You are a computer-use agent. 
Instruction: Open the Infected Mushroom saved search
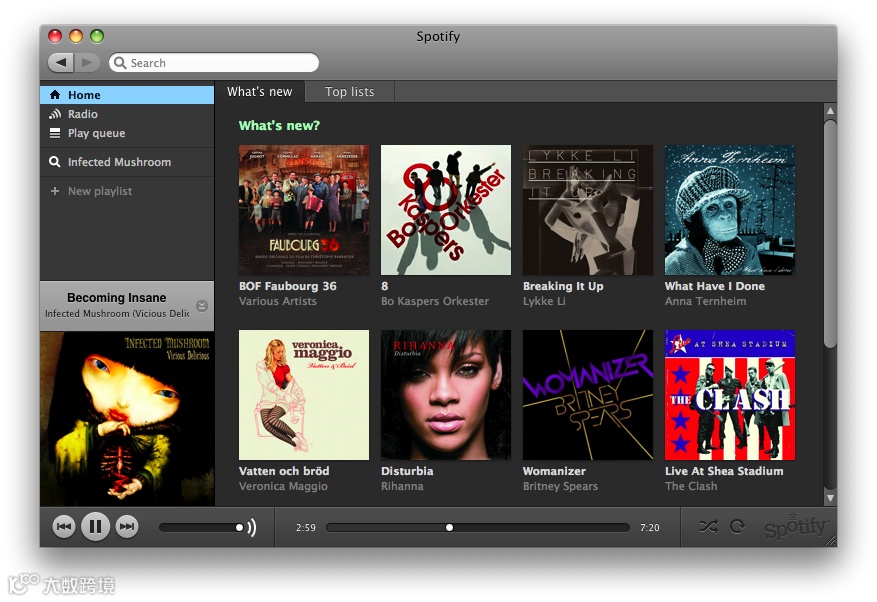point(127,162)
